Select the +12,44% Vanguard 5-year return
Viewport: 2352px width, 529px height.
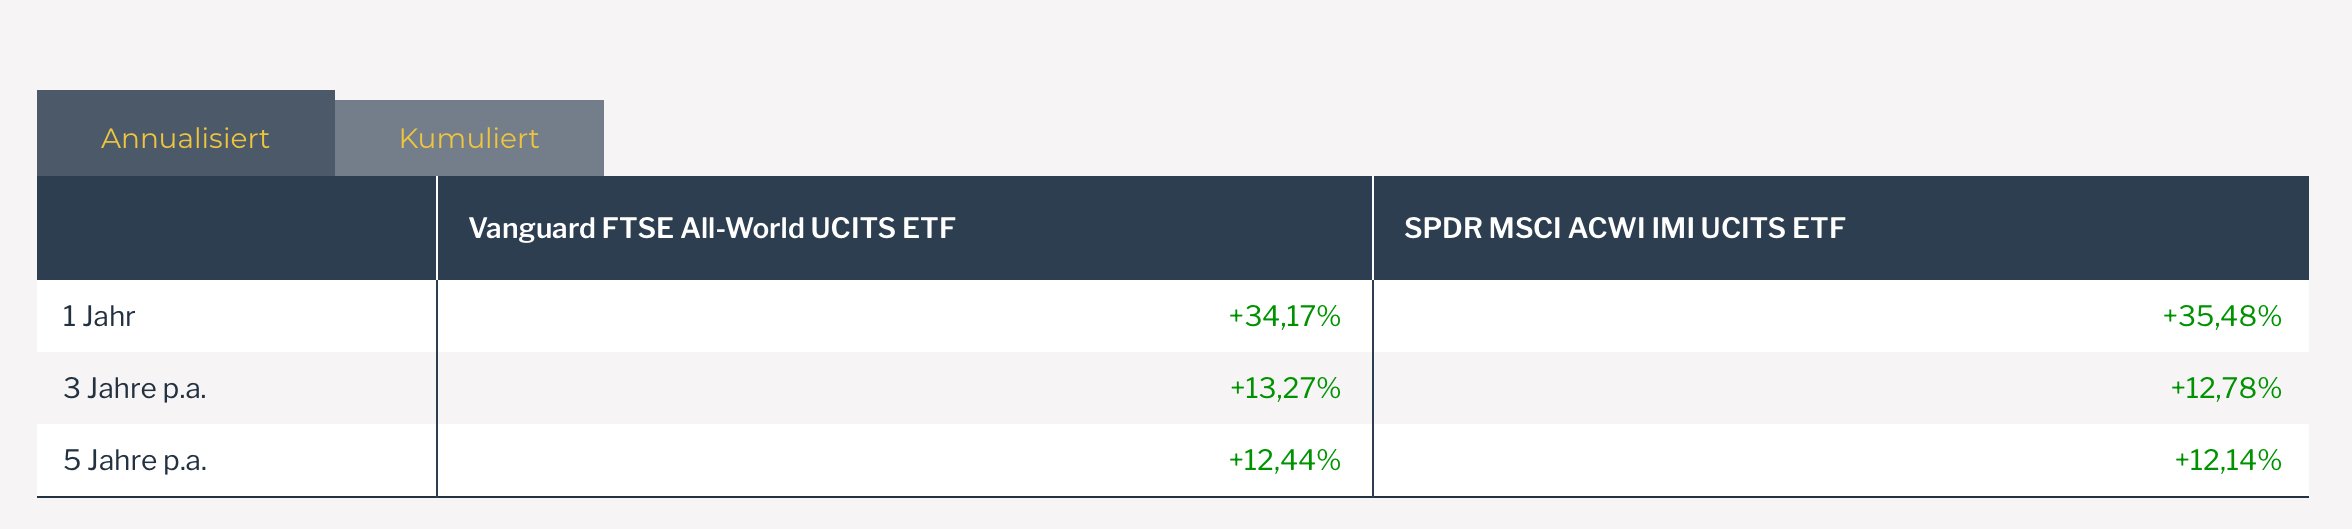point(1284,460)
